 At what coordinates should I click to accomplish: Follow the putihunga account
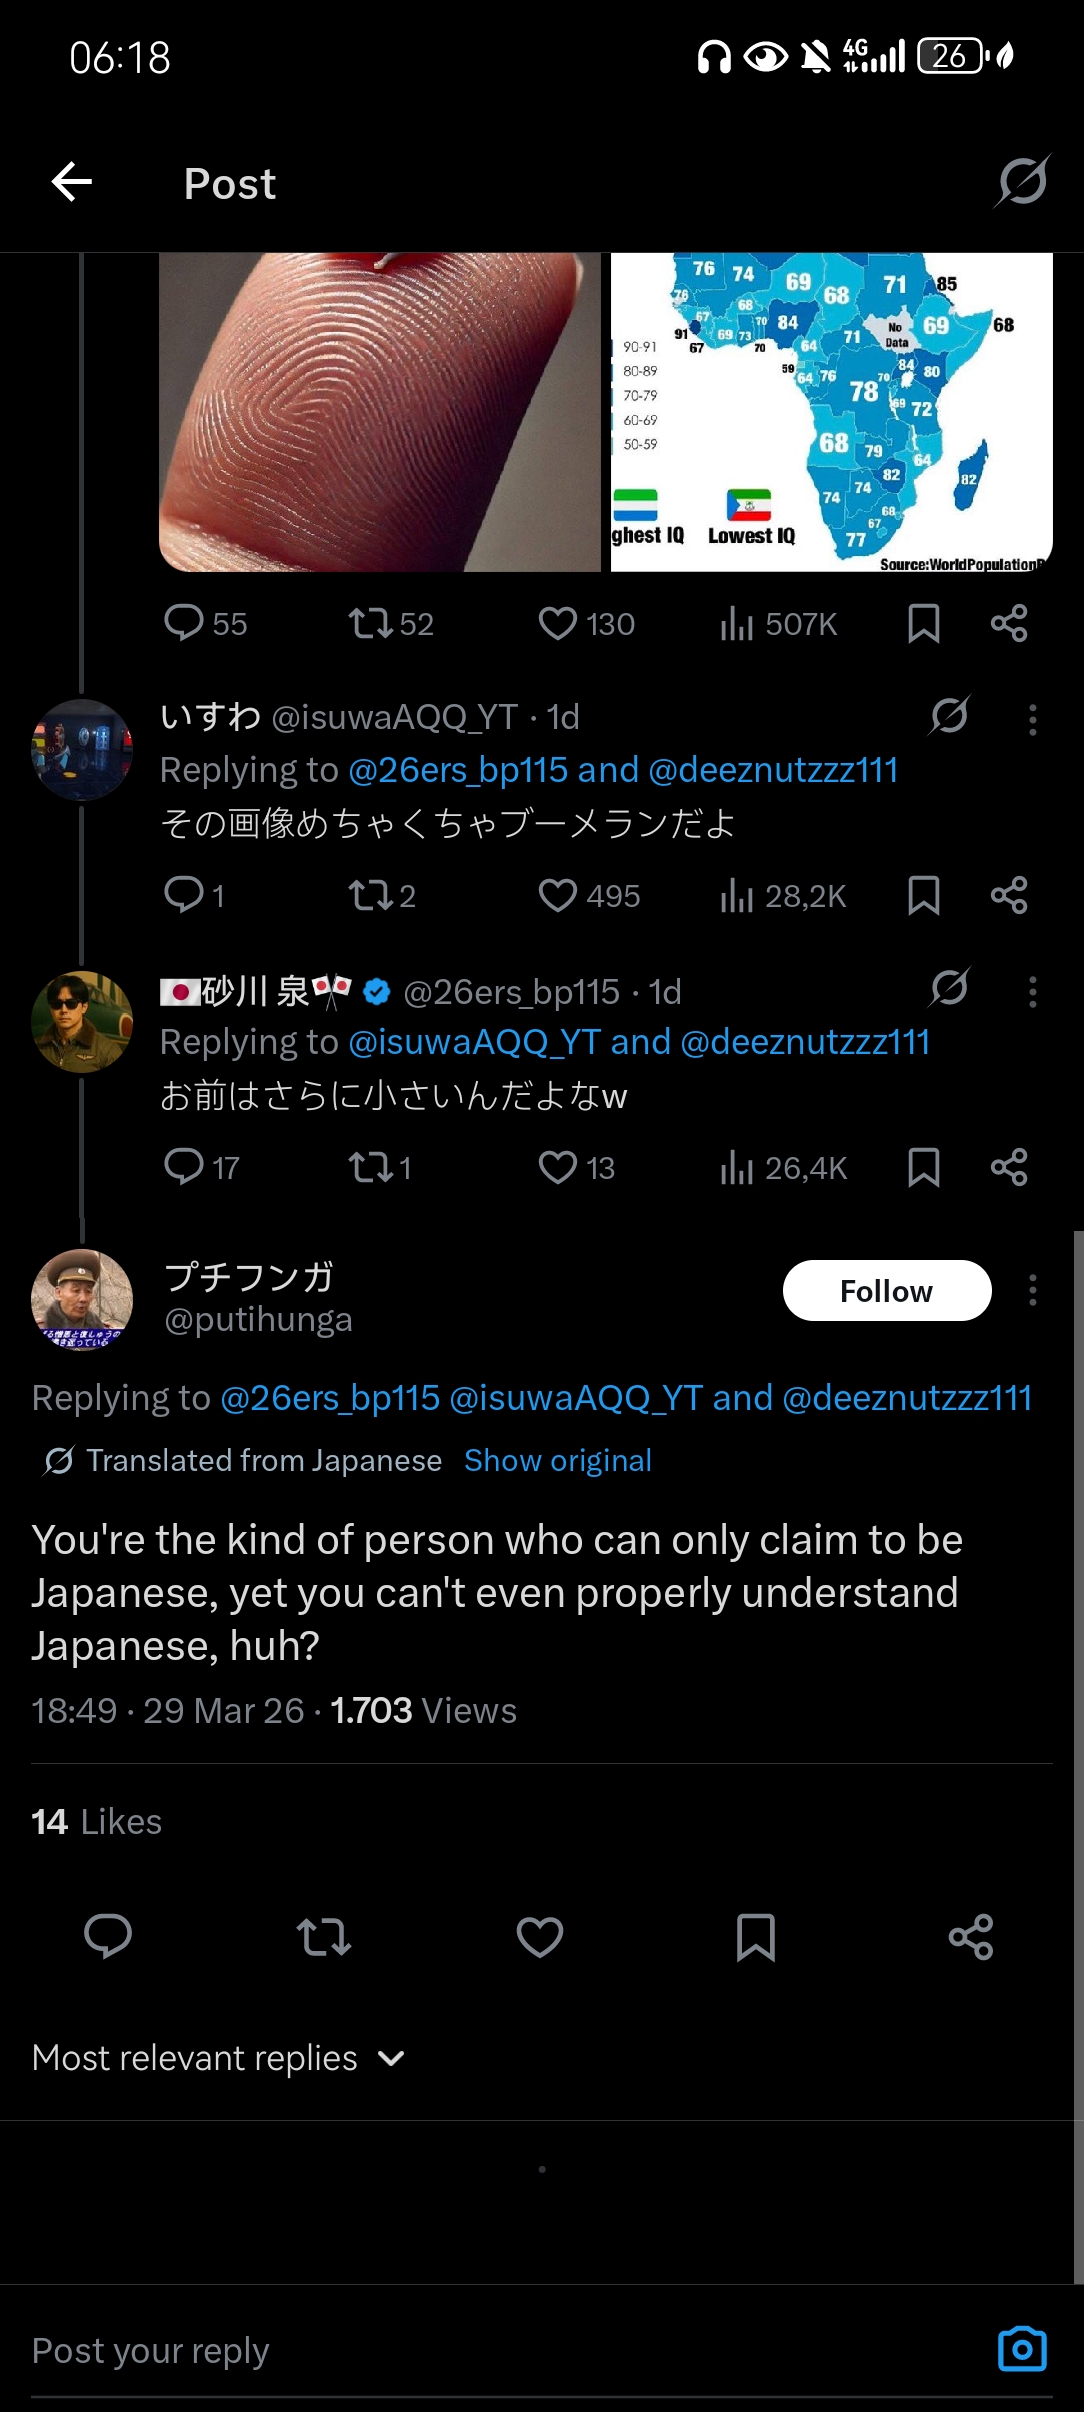coord(887,1291)
